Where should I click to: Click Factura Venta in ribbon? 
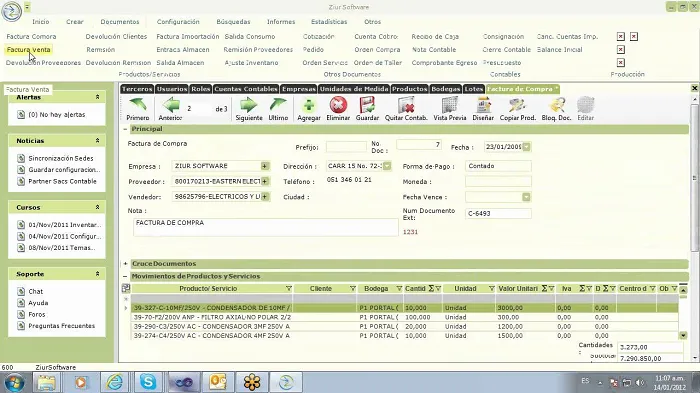click(x=29, y=50)
